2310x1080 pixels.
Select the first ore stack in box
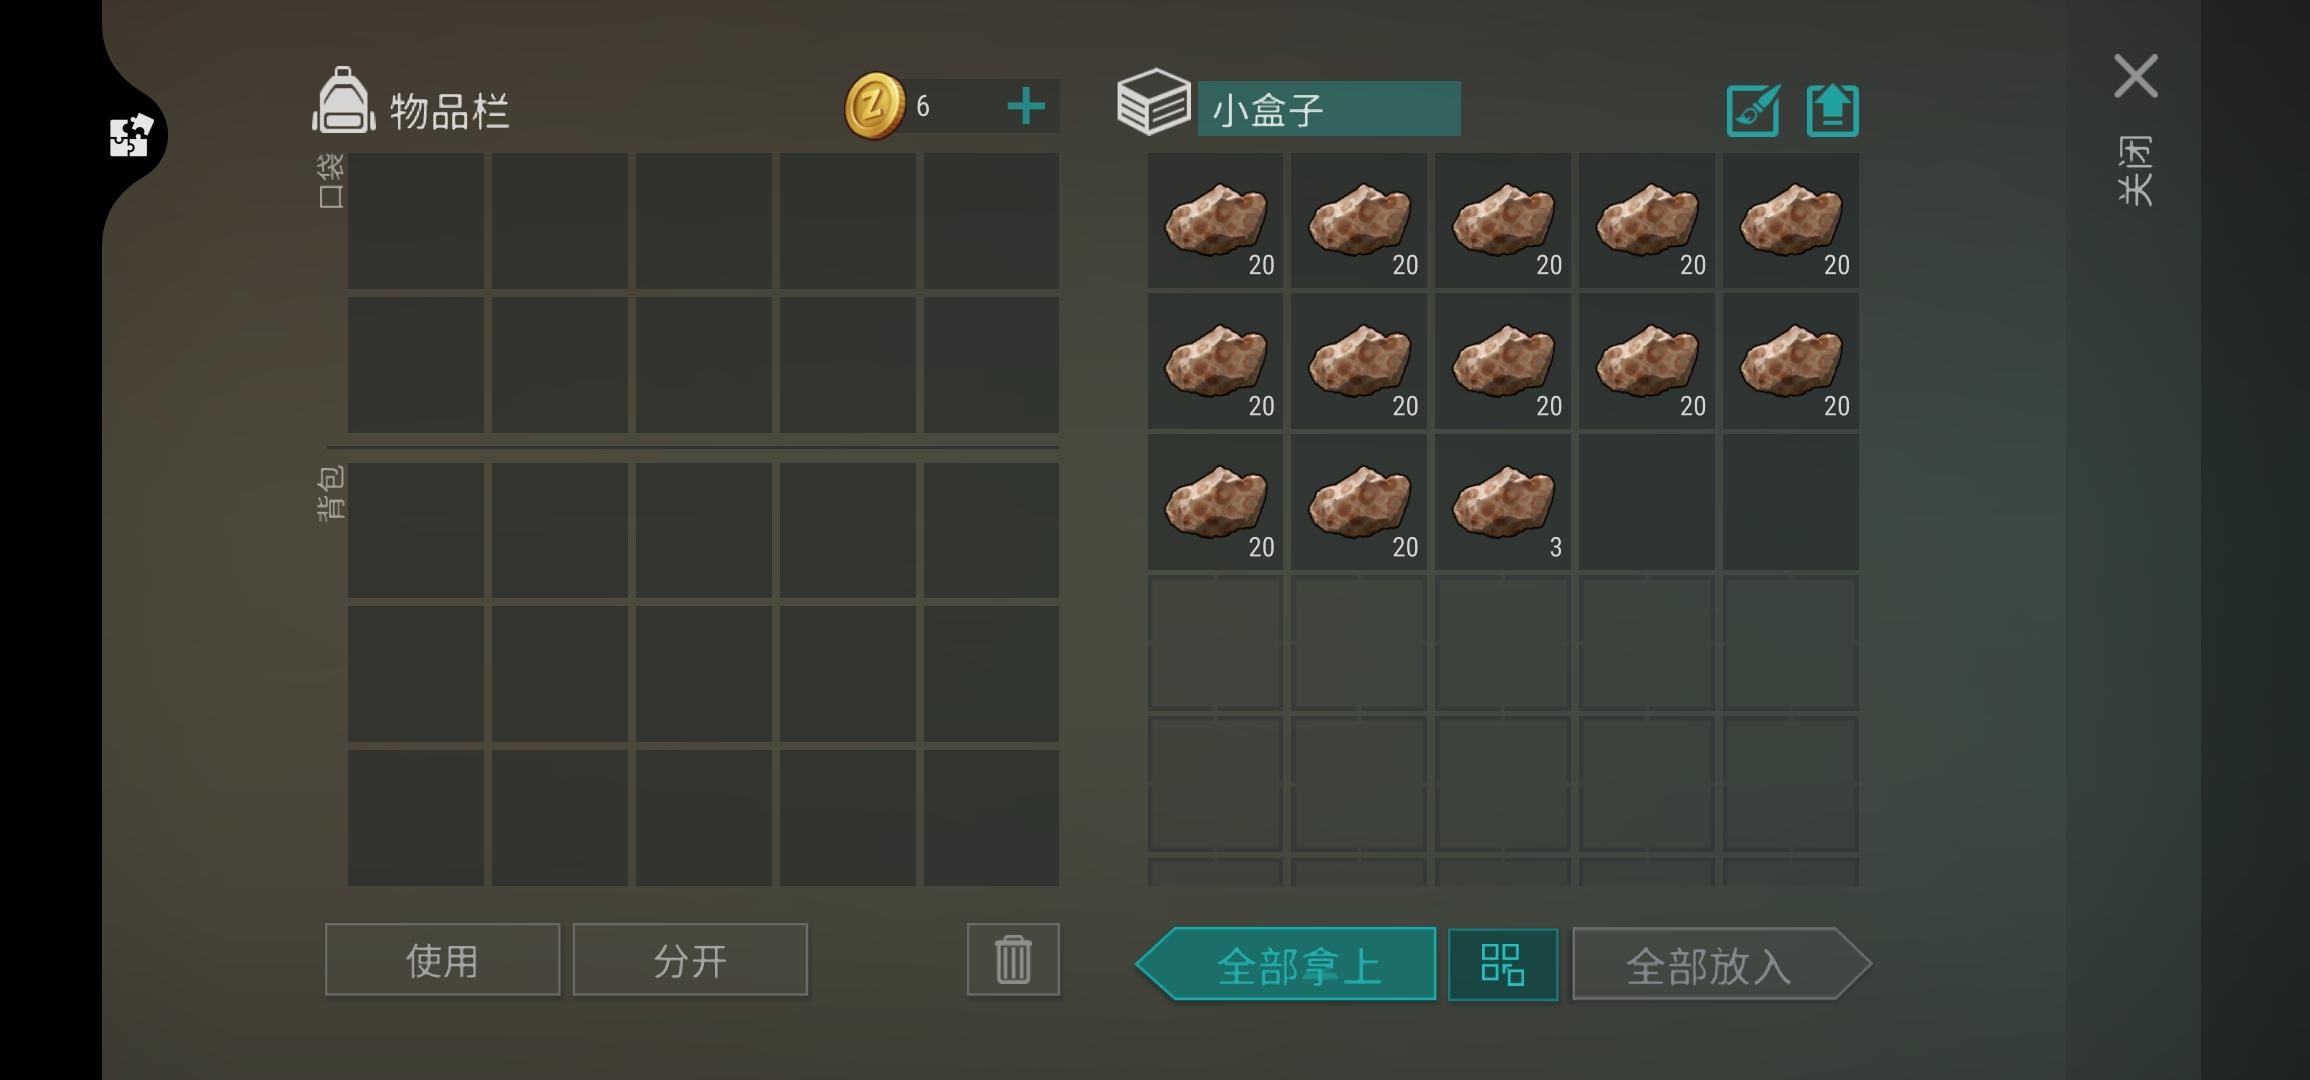click(1215, 221)
